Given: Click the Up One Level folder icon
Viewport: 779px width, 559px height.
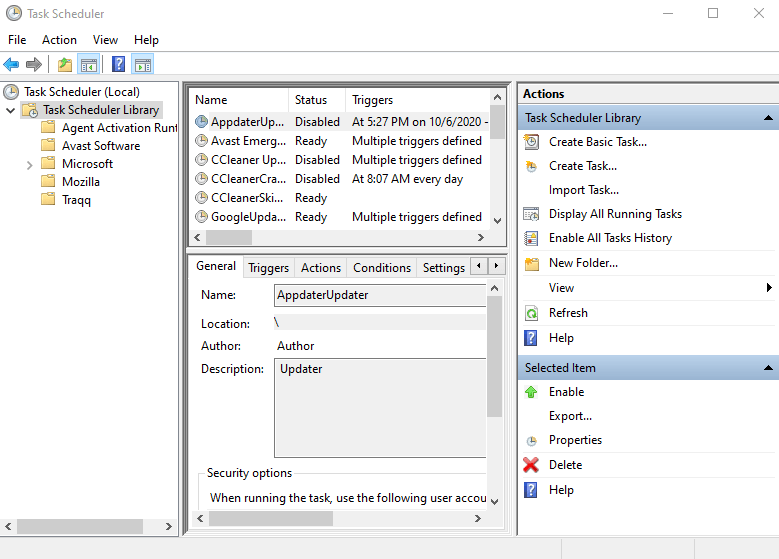Looking at the screenshot, I should tap(65, 65).
